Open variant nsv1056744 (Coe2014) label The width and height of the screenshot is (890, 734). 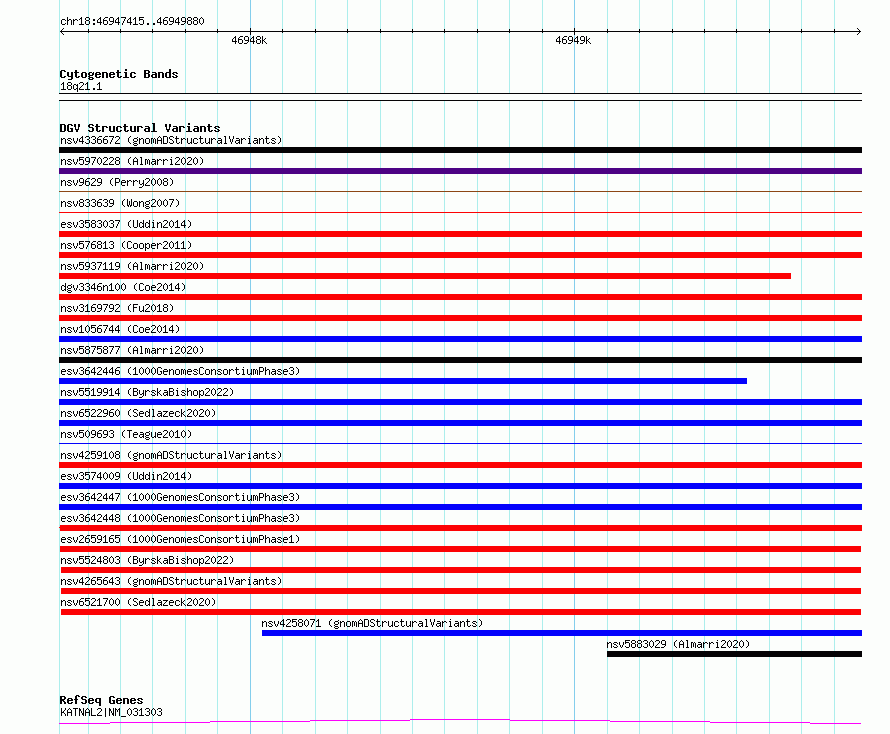point(120,329)
